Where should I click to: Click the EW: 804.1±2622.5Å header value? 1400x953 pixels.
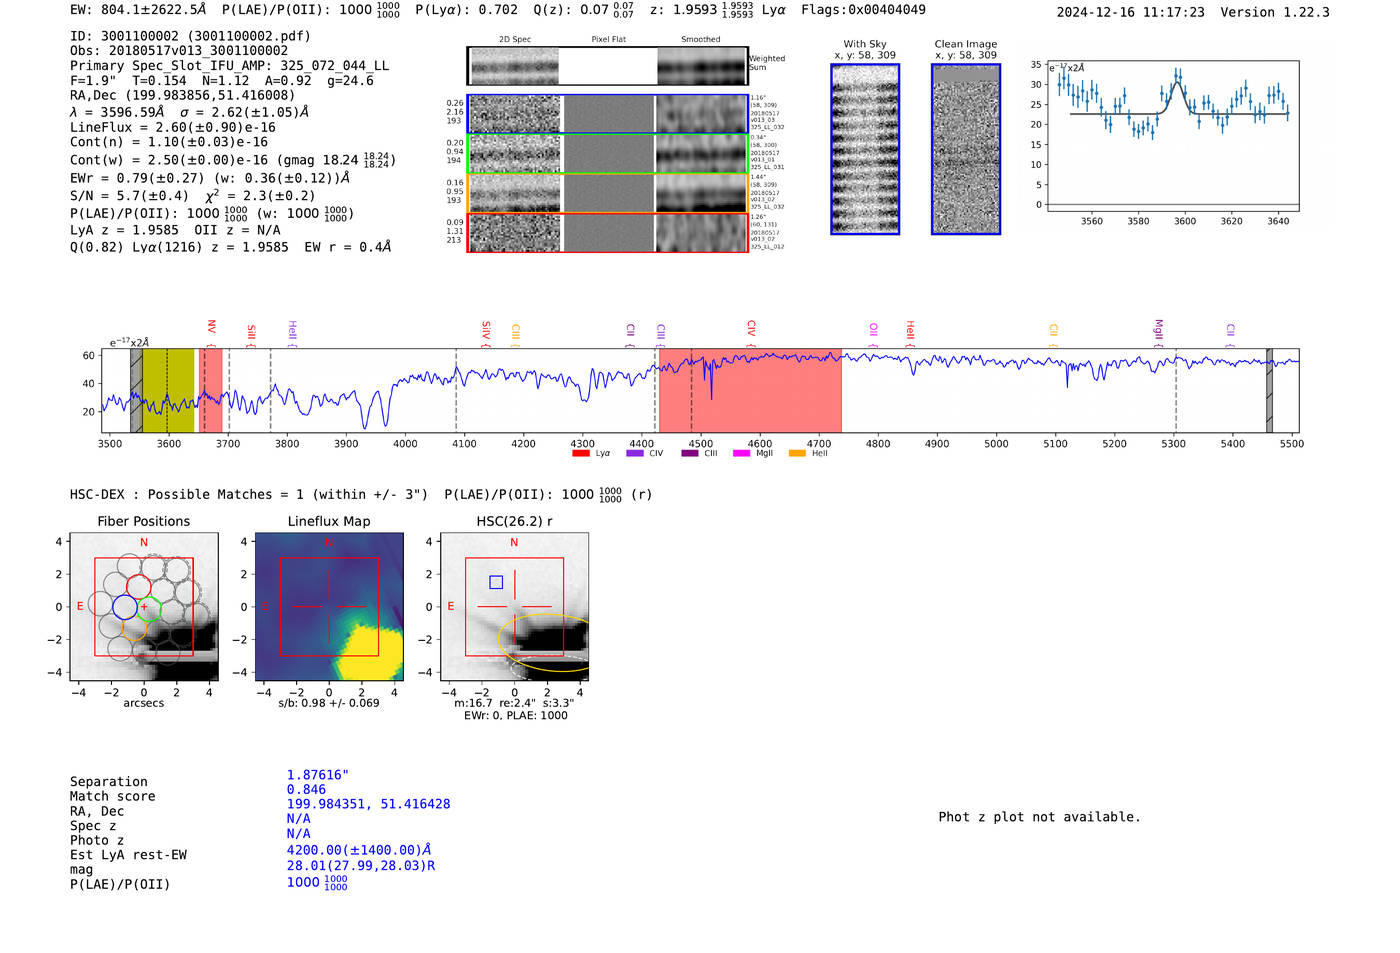(x=138, y=9)
